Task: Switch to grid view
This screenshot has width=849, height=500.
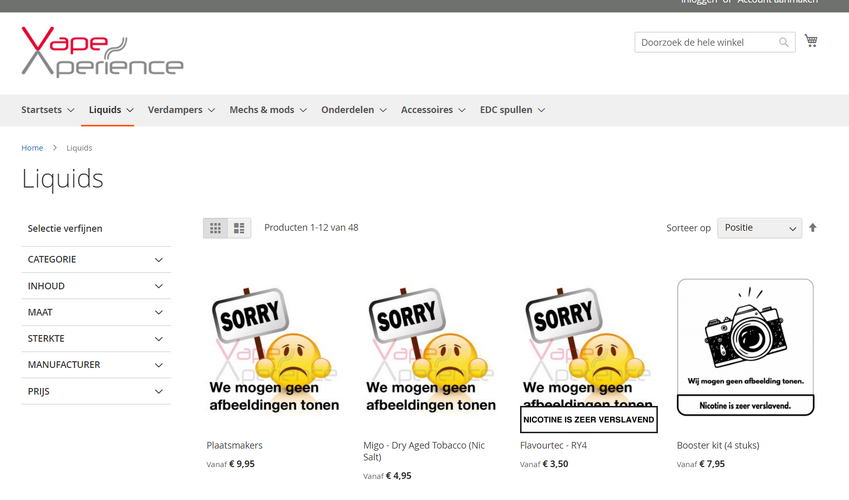Action: [x=215, y=228]
